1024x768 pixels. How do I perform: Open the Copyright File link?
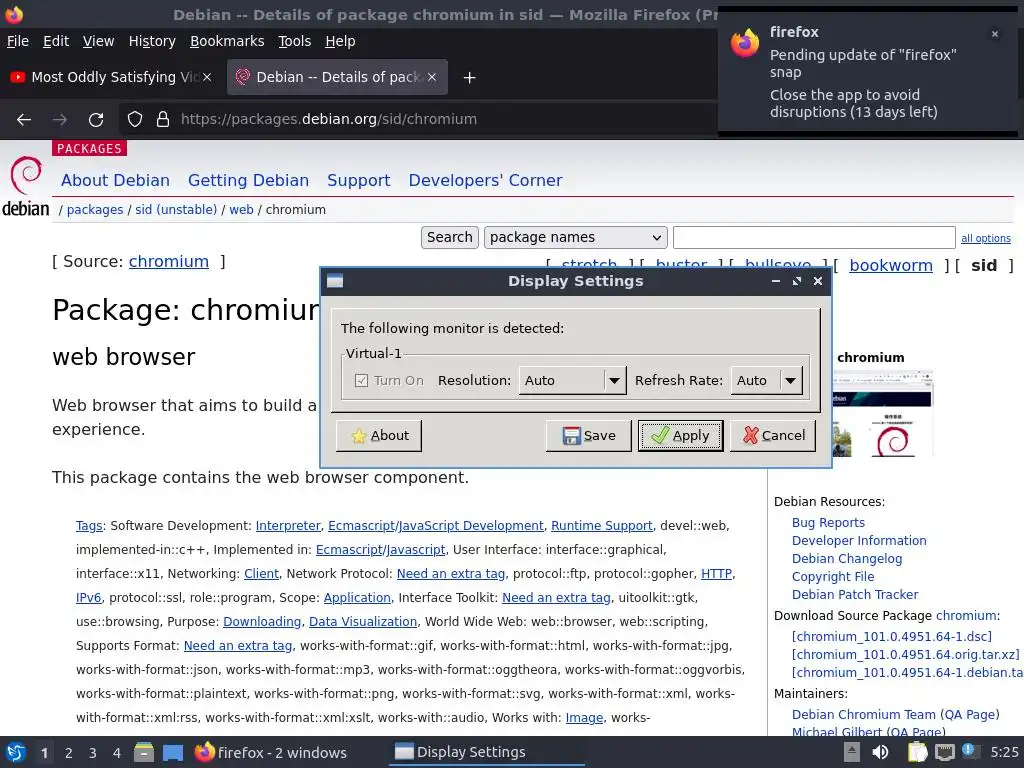(x=833, y=577)
